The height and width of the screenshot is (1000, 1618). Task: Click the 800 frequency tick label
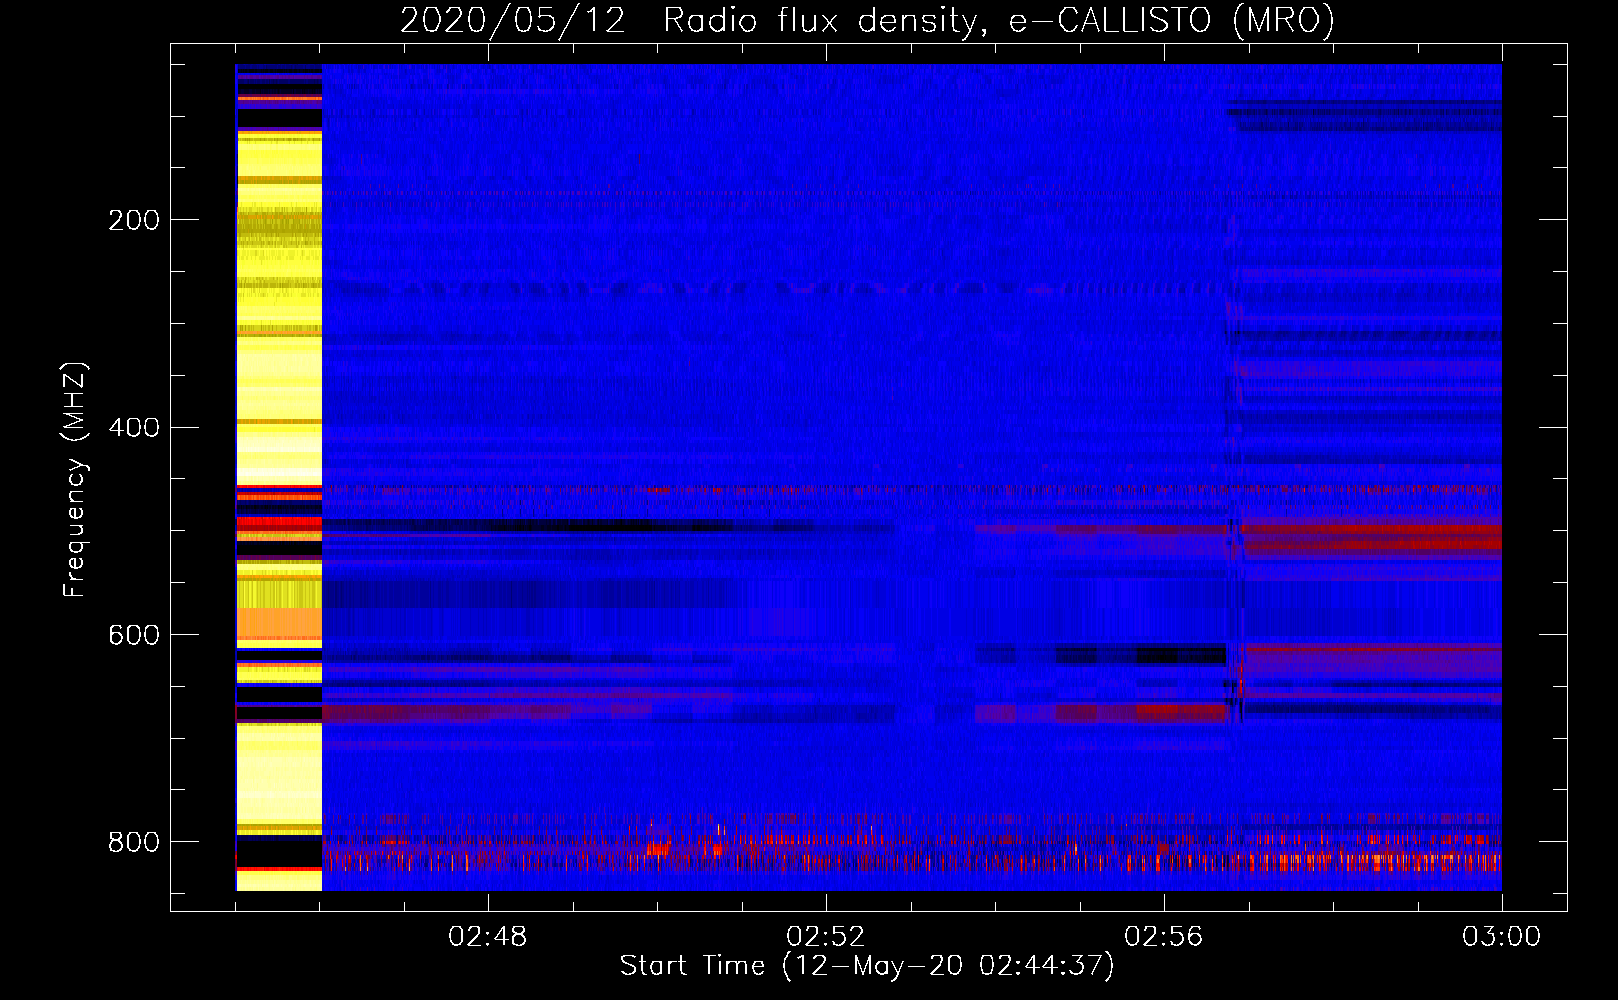pyautogui.click(x=134, y=842)
